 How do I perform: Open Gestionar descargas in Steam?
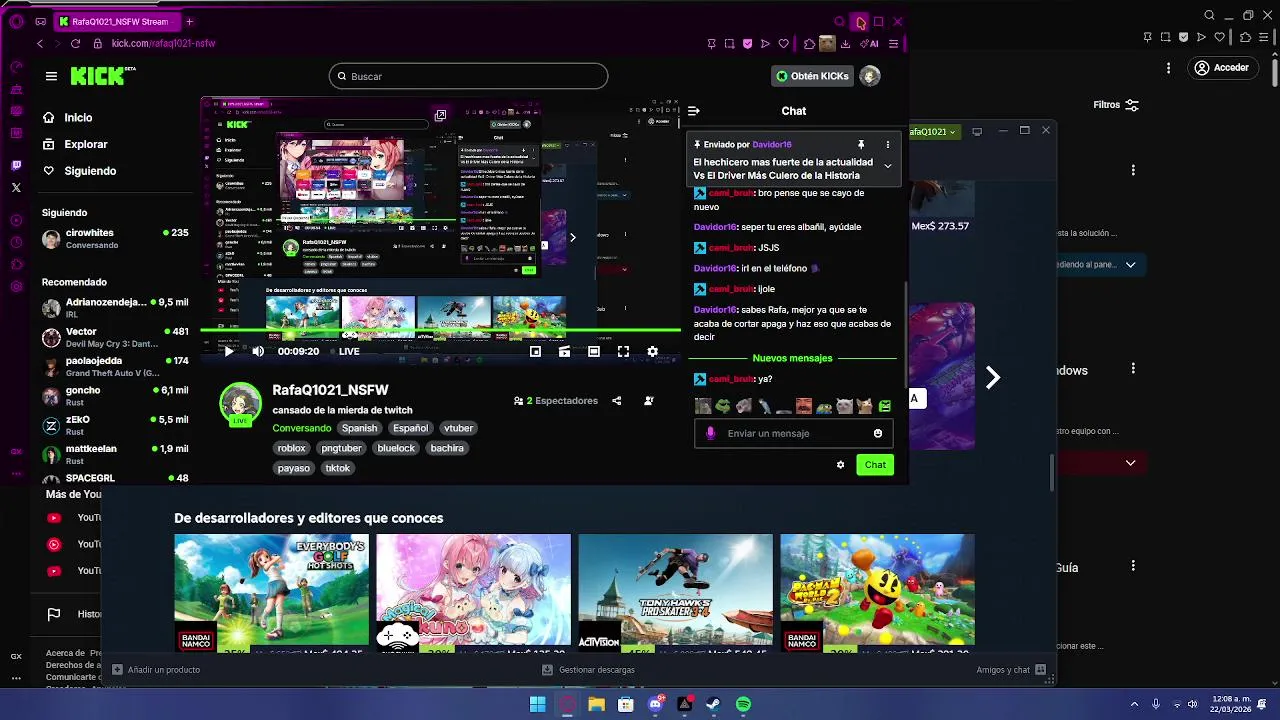click(588, 670)
